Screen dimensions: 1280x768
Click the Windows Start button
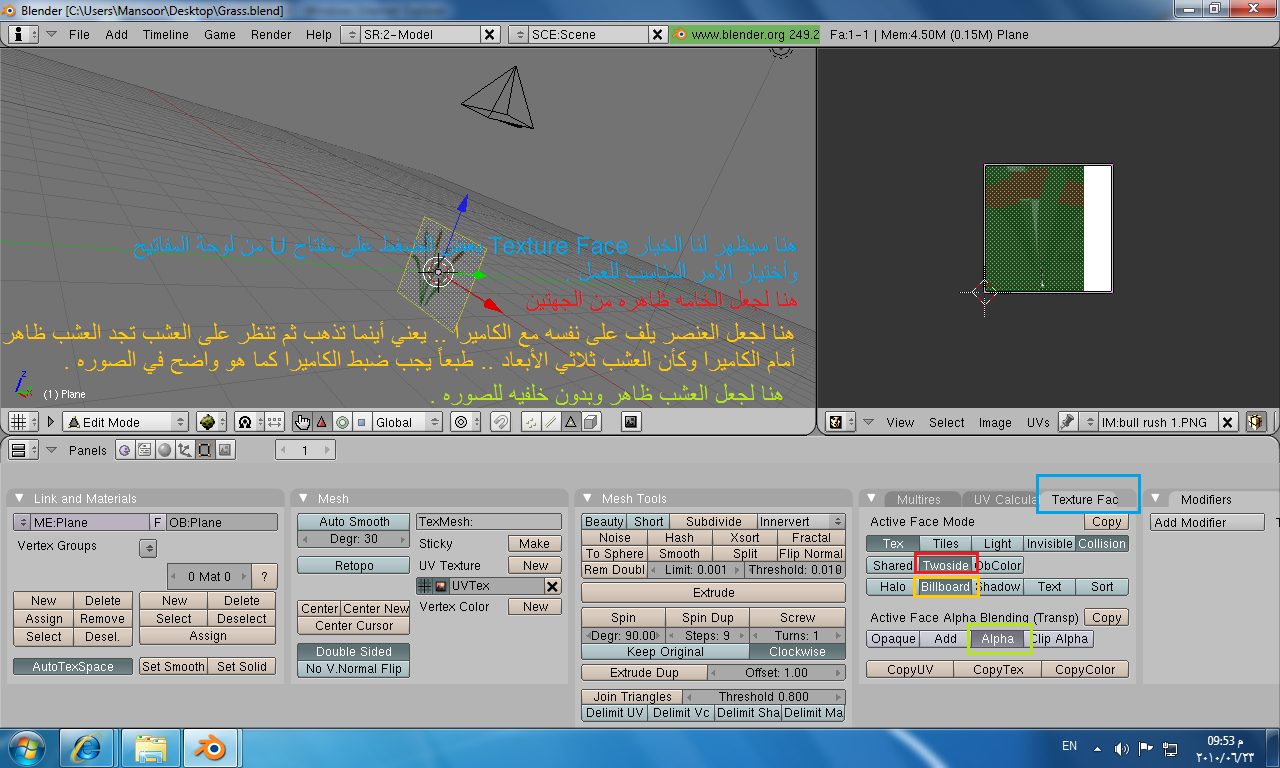[25, 747]
